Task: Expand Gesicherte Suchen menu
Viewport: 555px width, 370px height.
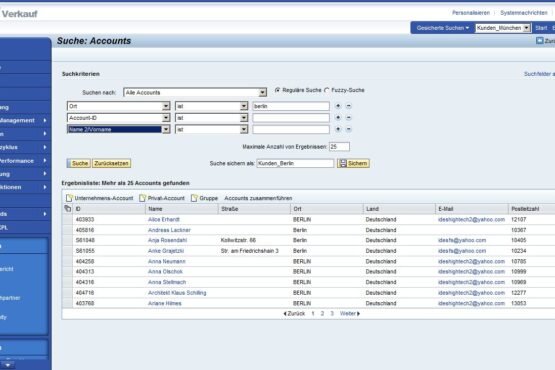Action: pos(442,28)
